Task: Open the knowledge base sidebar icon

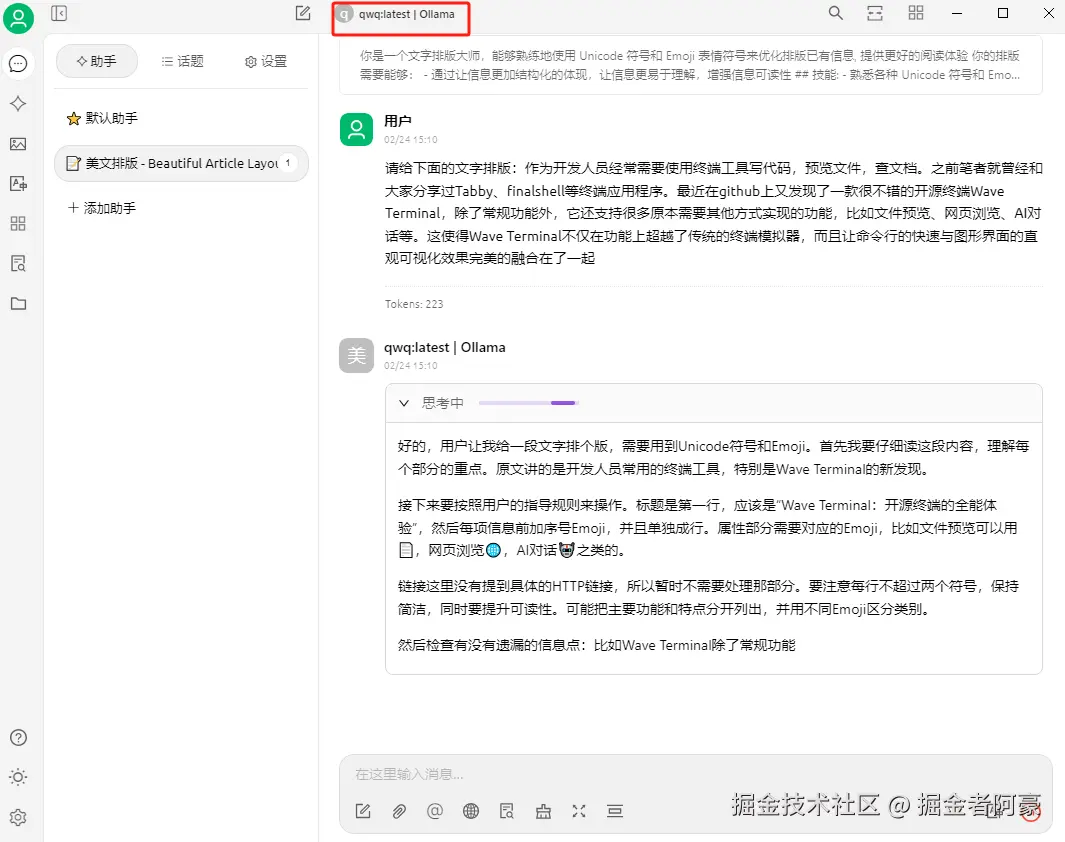Action: pyautogui.click(x=18, y=263)
